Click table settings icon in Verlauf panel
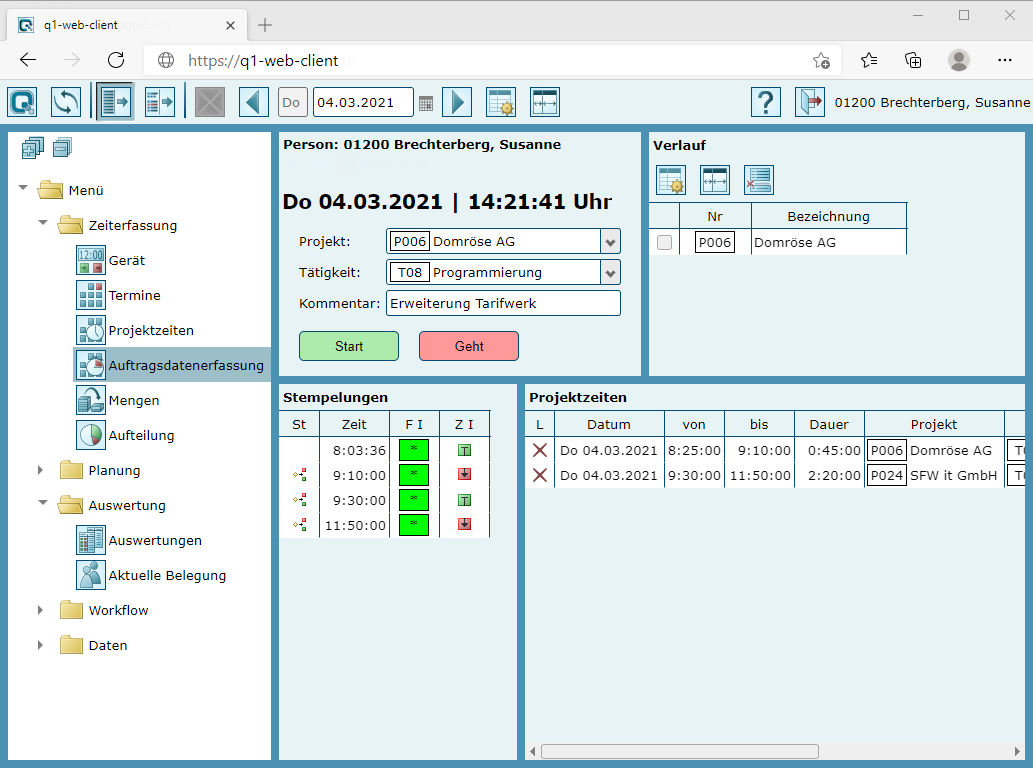 pos(670,180)
